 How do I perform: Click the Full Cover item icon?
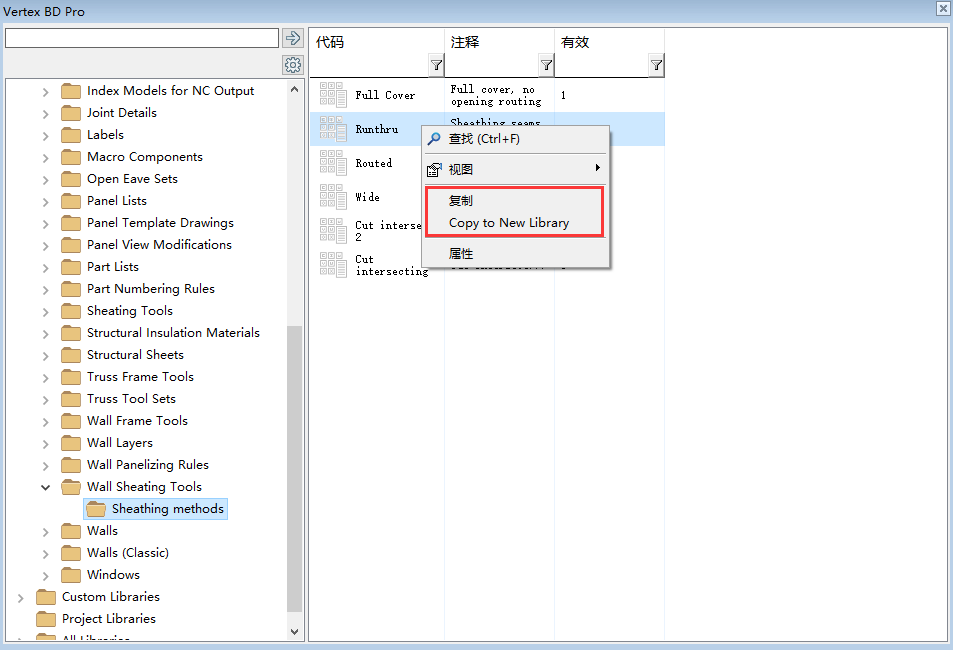333,95
